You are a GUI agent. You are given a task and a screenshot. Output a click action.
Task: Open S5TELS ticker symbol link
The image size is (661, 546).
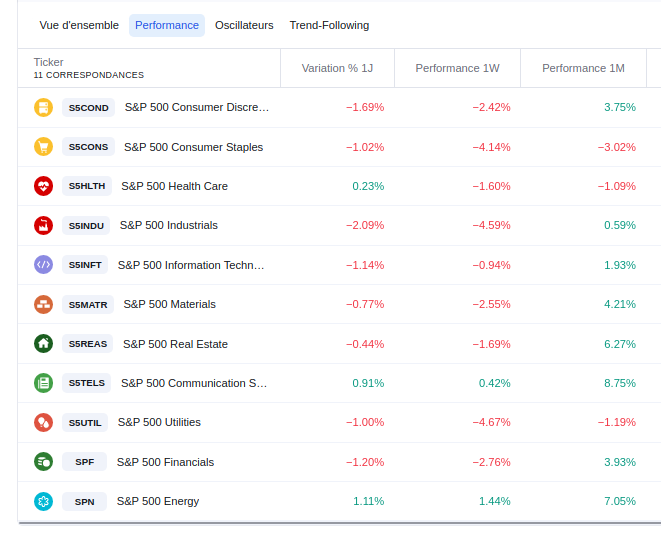(x=87, y=383)
